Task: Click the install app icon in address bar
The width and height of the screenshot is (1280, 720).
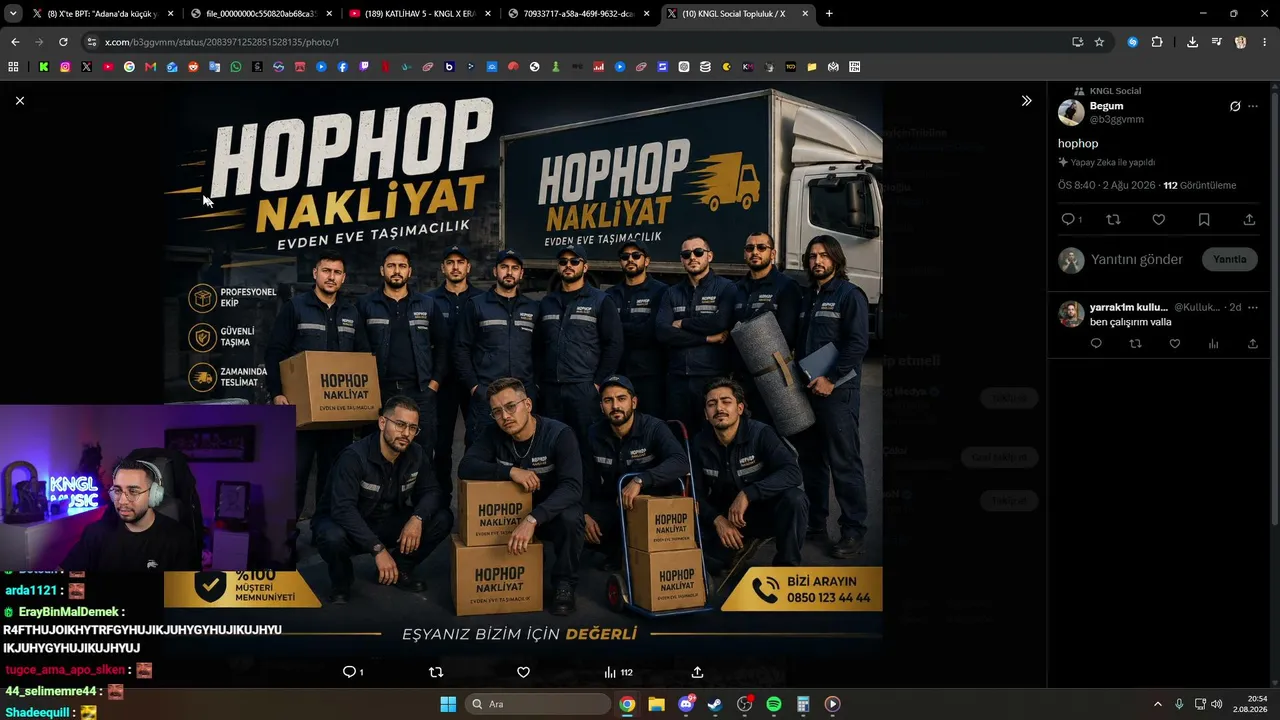Action: pyautogui.click(x=1077, y=42)
